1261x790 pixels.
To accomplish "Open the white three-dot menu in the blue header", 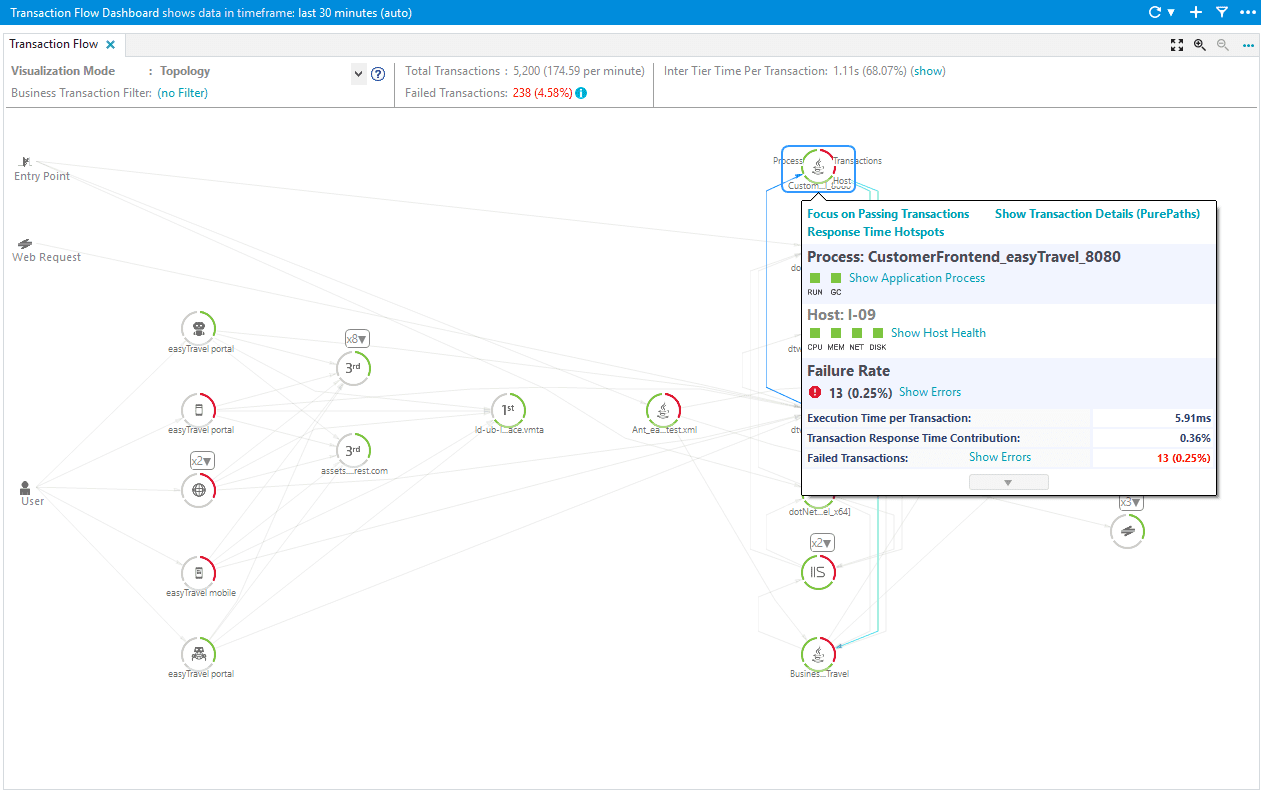I will point(1246,13).
